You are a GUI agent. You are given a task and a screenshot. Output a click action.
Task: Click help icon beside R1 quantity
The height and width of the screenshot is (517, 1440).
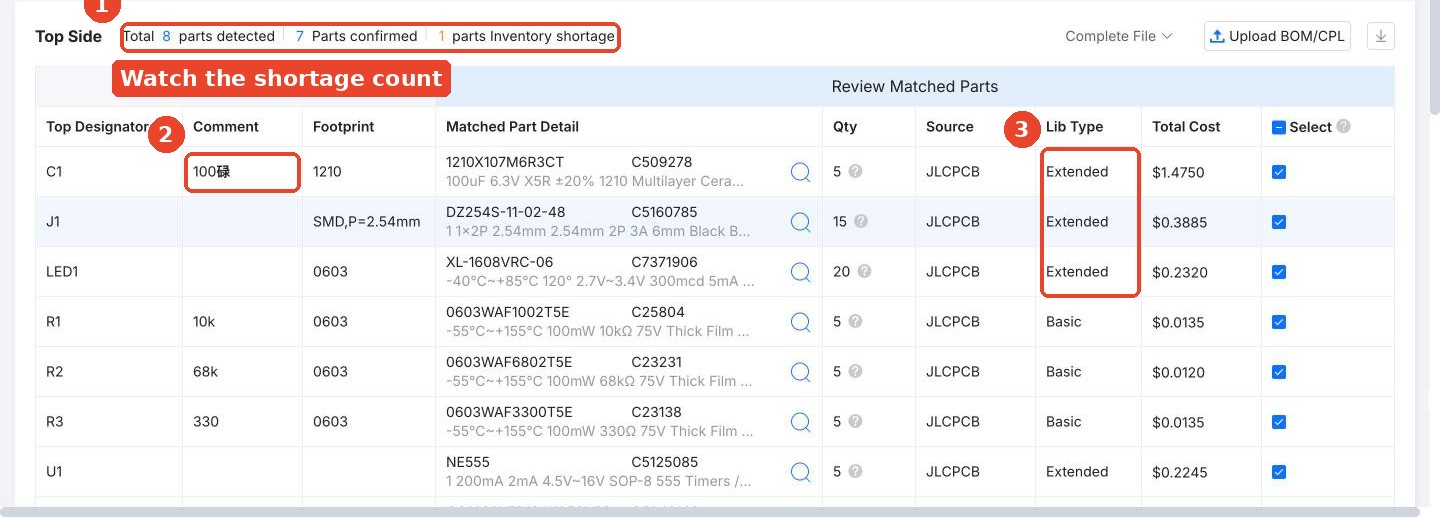pyautogui.click(x=855, y=322)
